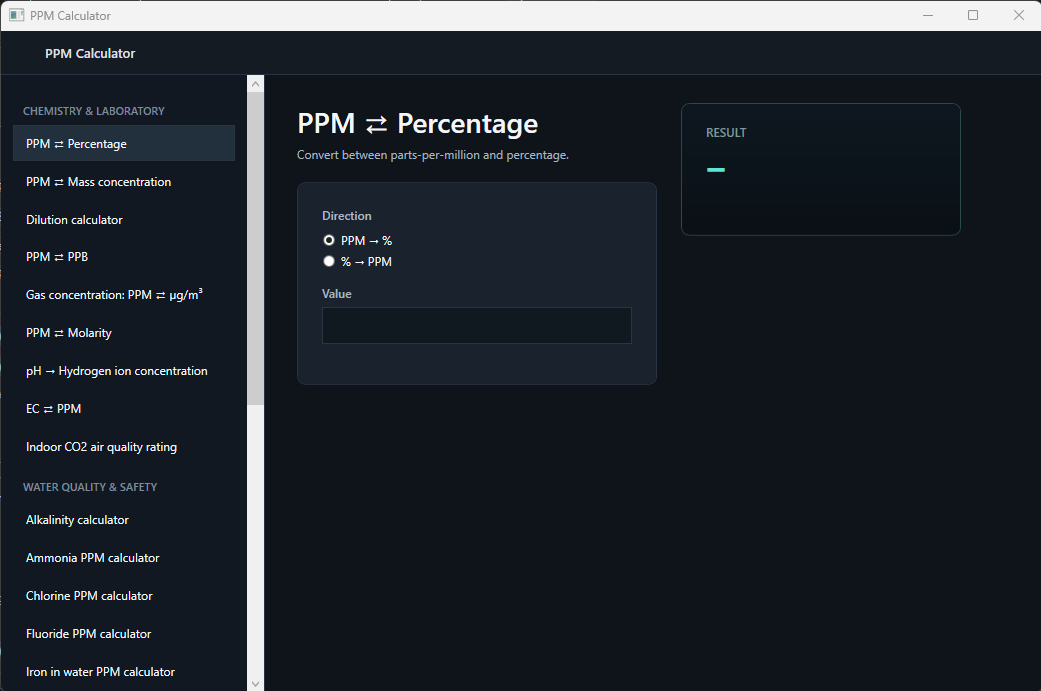Open the Chlorine PPM calculator

coord(123,595)
